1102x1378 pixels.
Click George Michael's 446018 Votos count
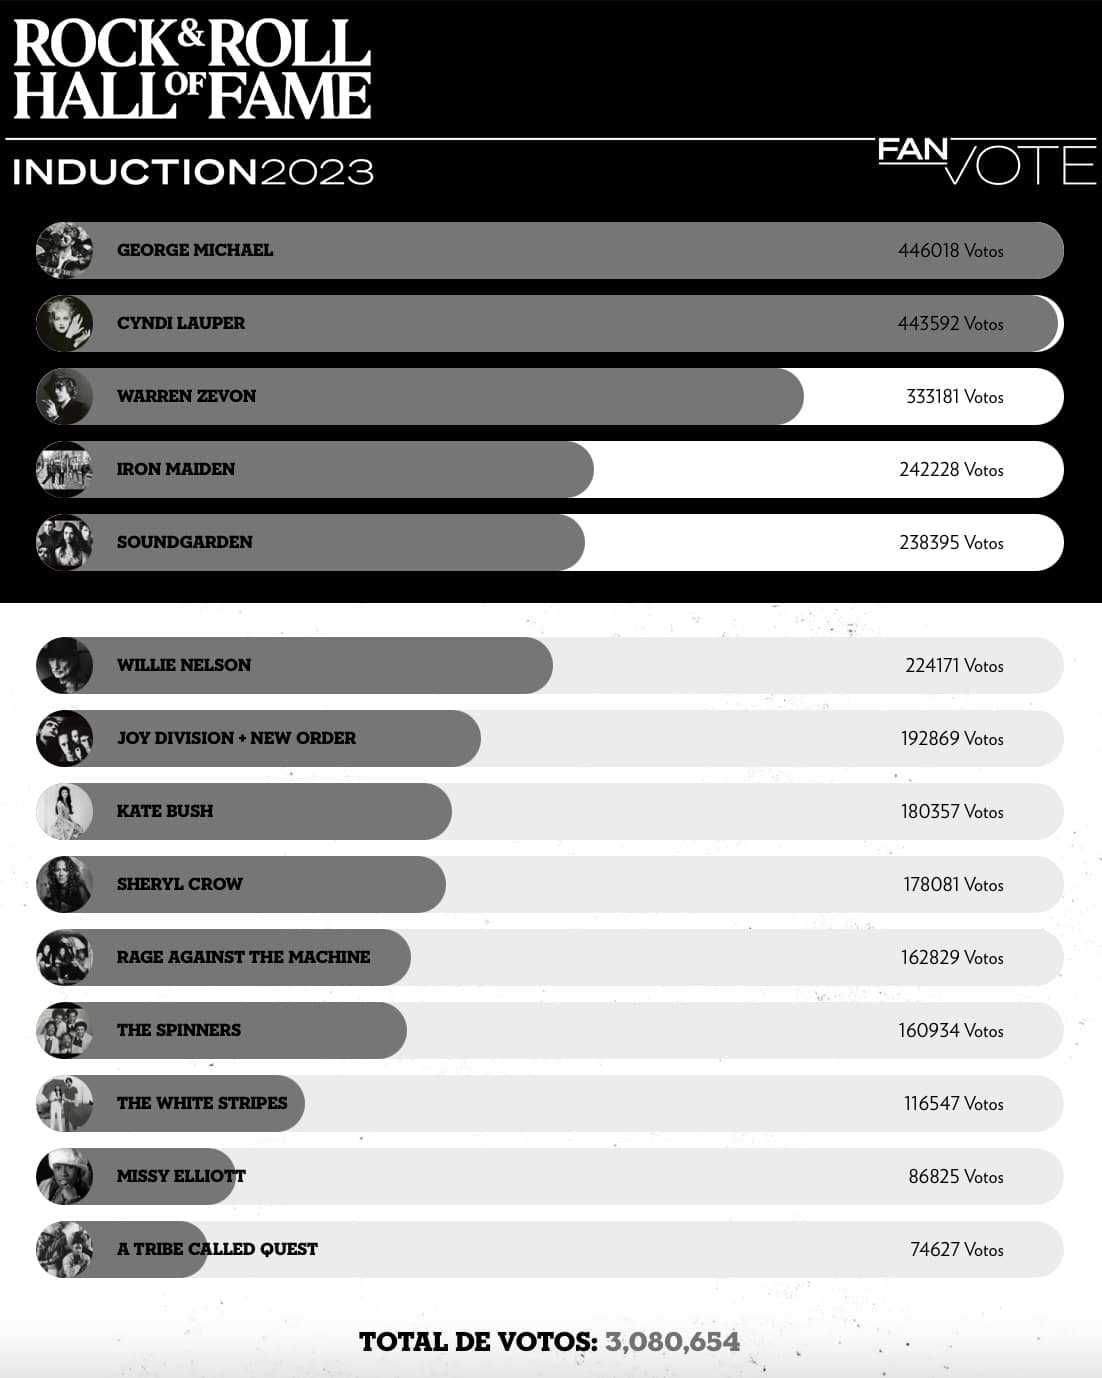point(950,251)
